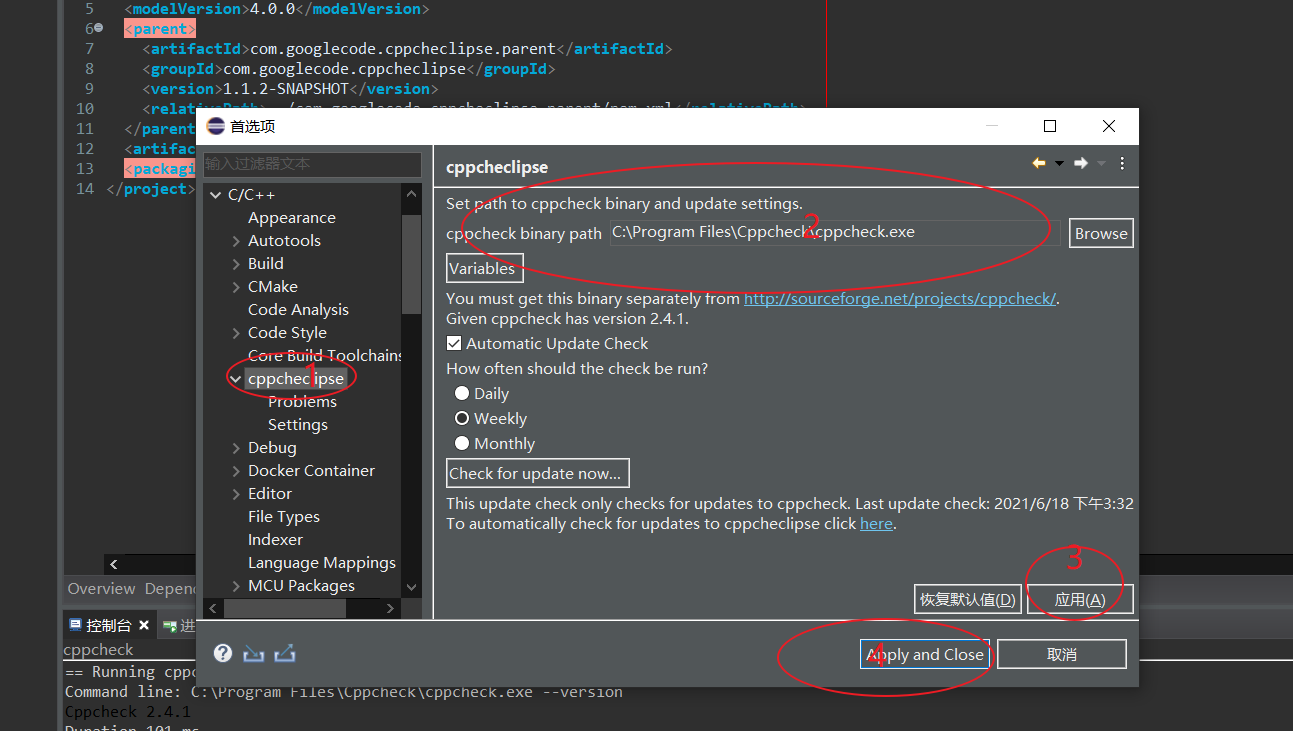The height and width of the screenshot is (731, 1293).
Task: Select Core Build Toolchains item
Action: pos(325,356)
